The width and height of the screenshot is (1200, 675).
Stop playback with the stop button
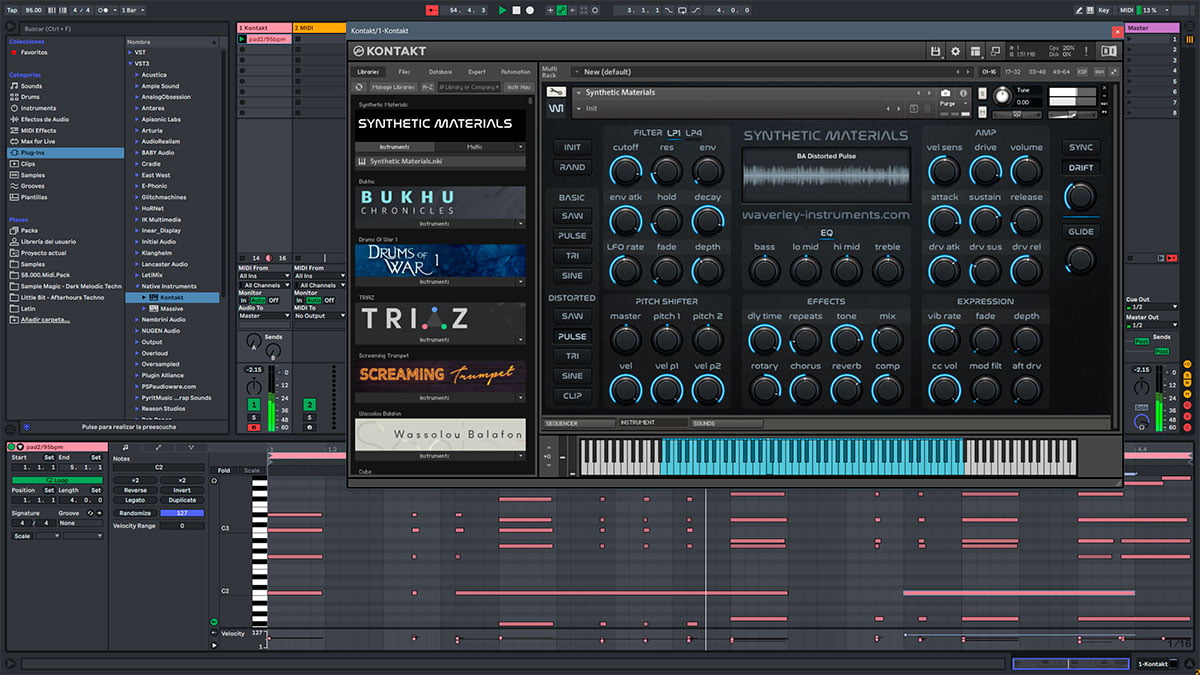click(516, 10)
